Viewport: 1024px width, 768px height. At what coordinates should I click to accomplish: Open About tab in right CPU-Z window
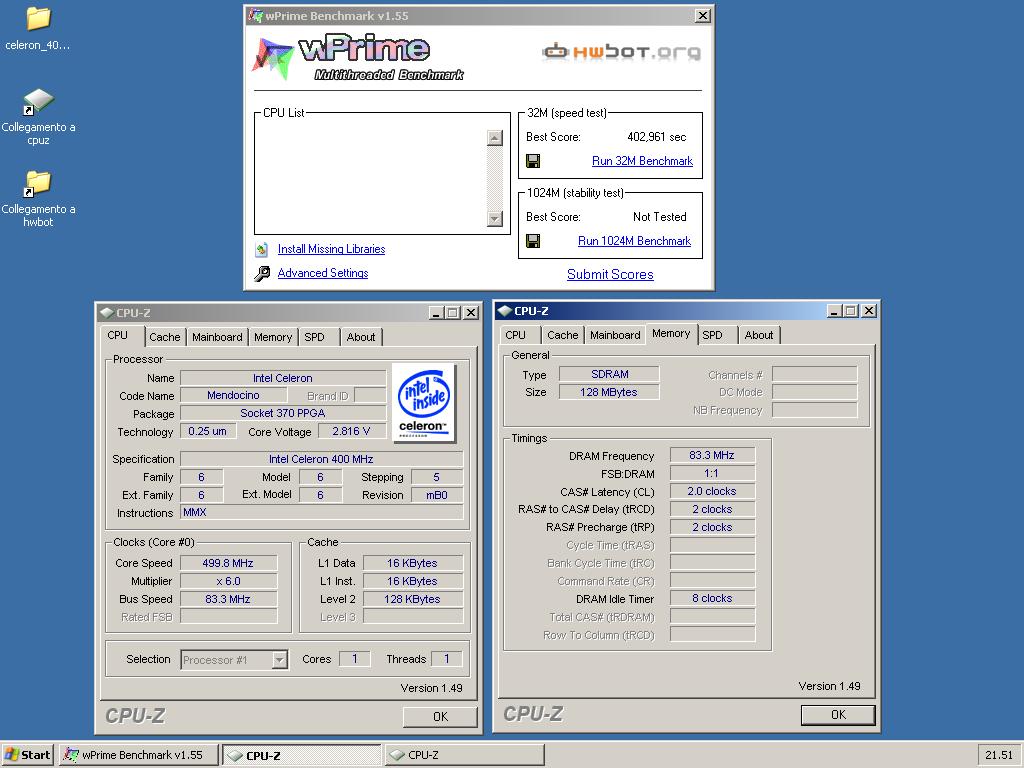point(759,335)
